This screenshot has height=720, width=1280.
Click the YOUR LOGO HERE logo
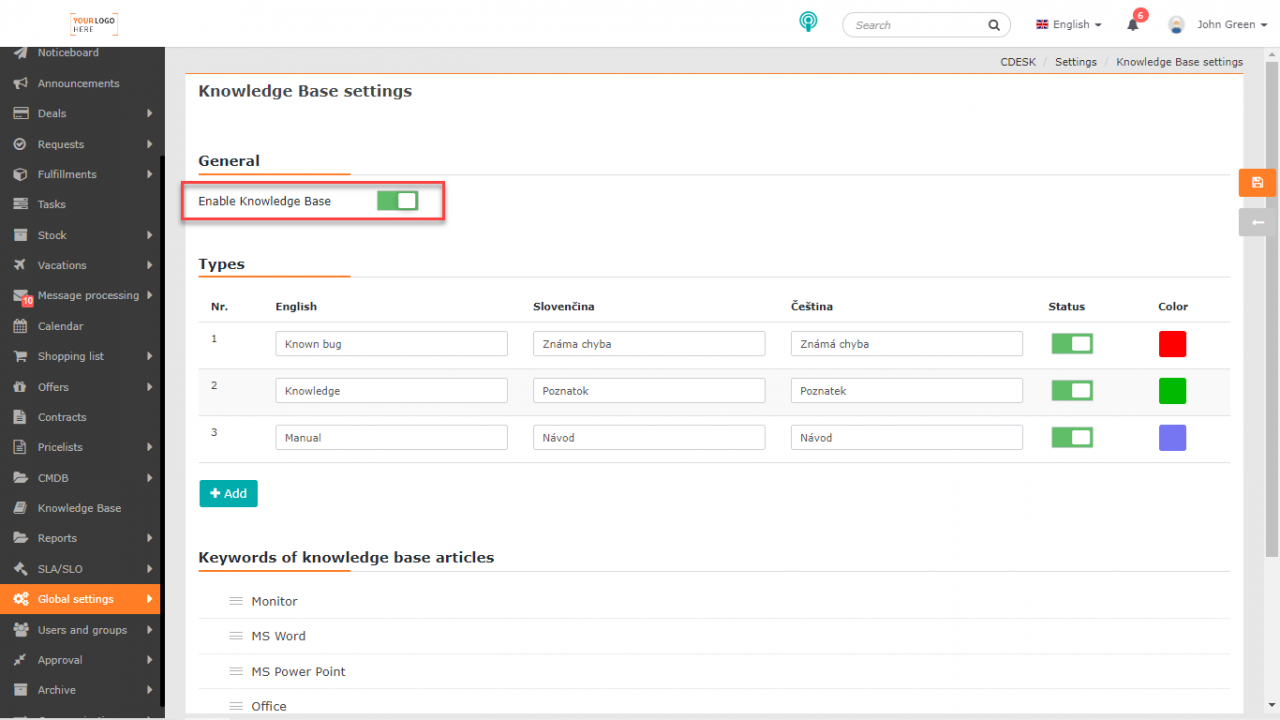[x=93, y=24]
